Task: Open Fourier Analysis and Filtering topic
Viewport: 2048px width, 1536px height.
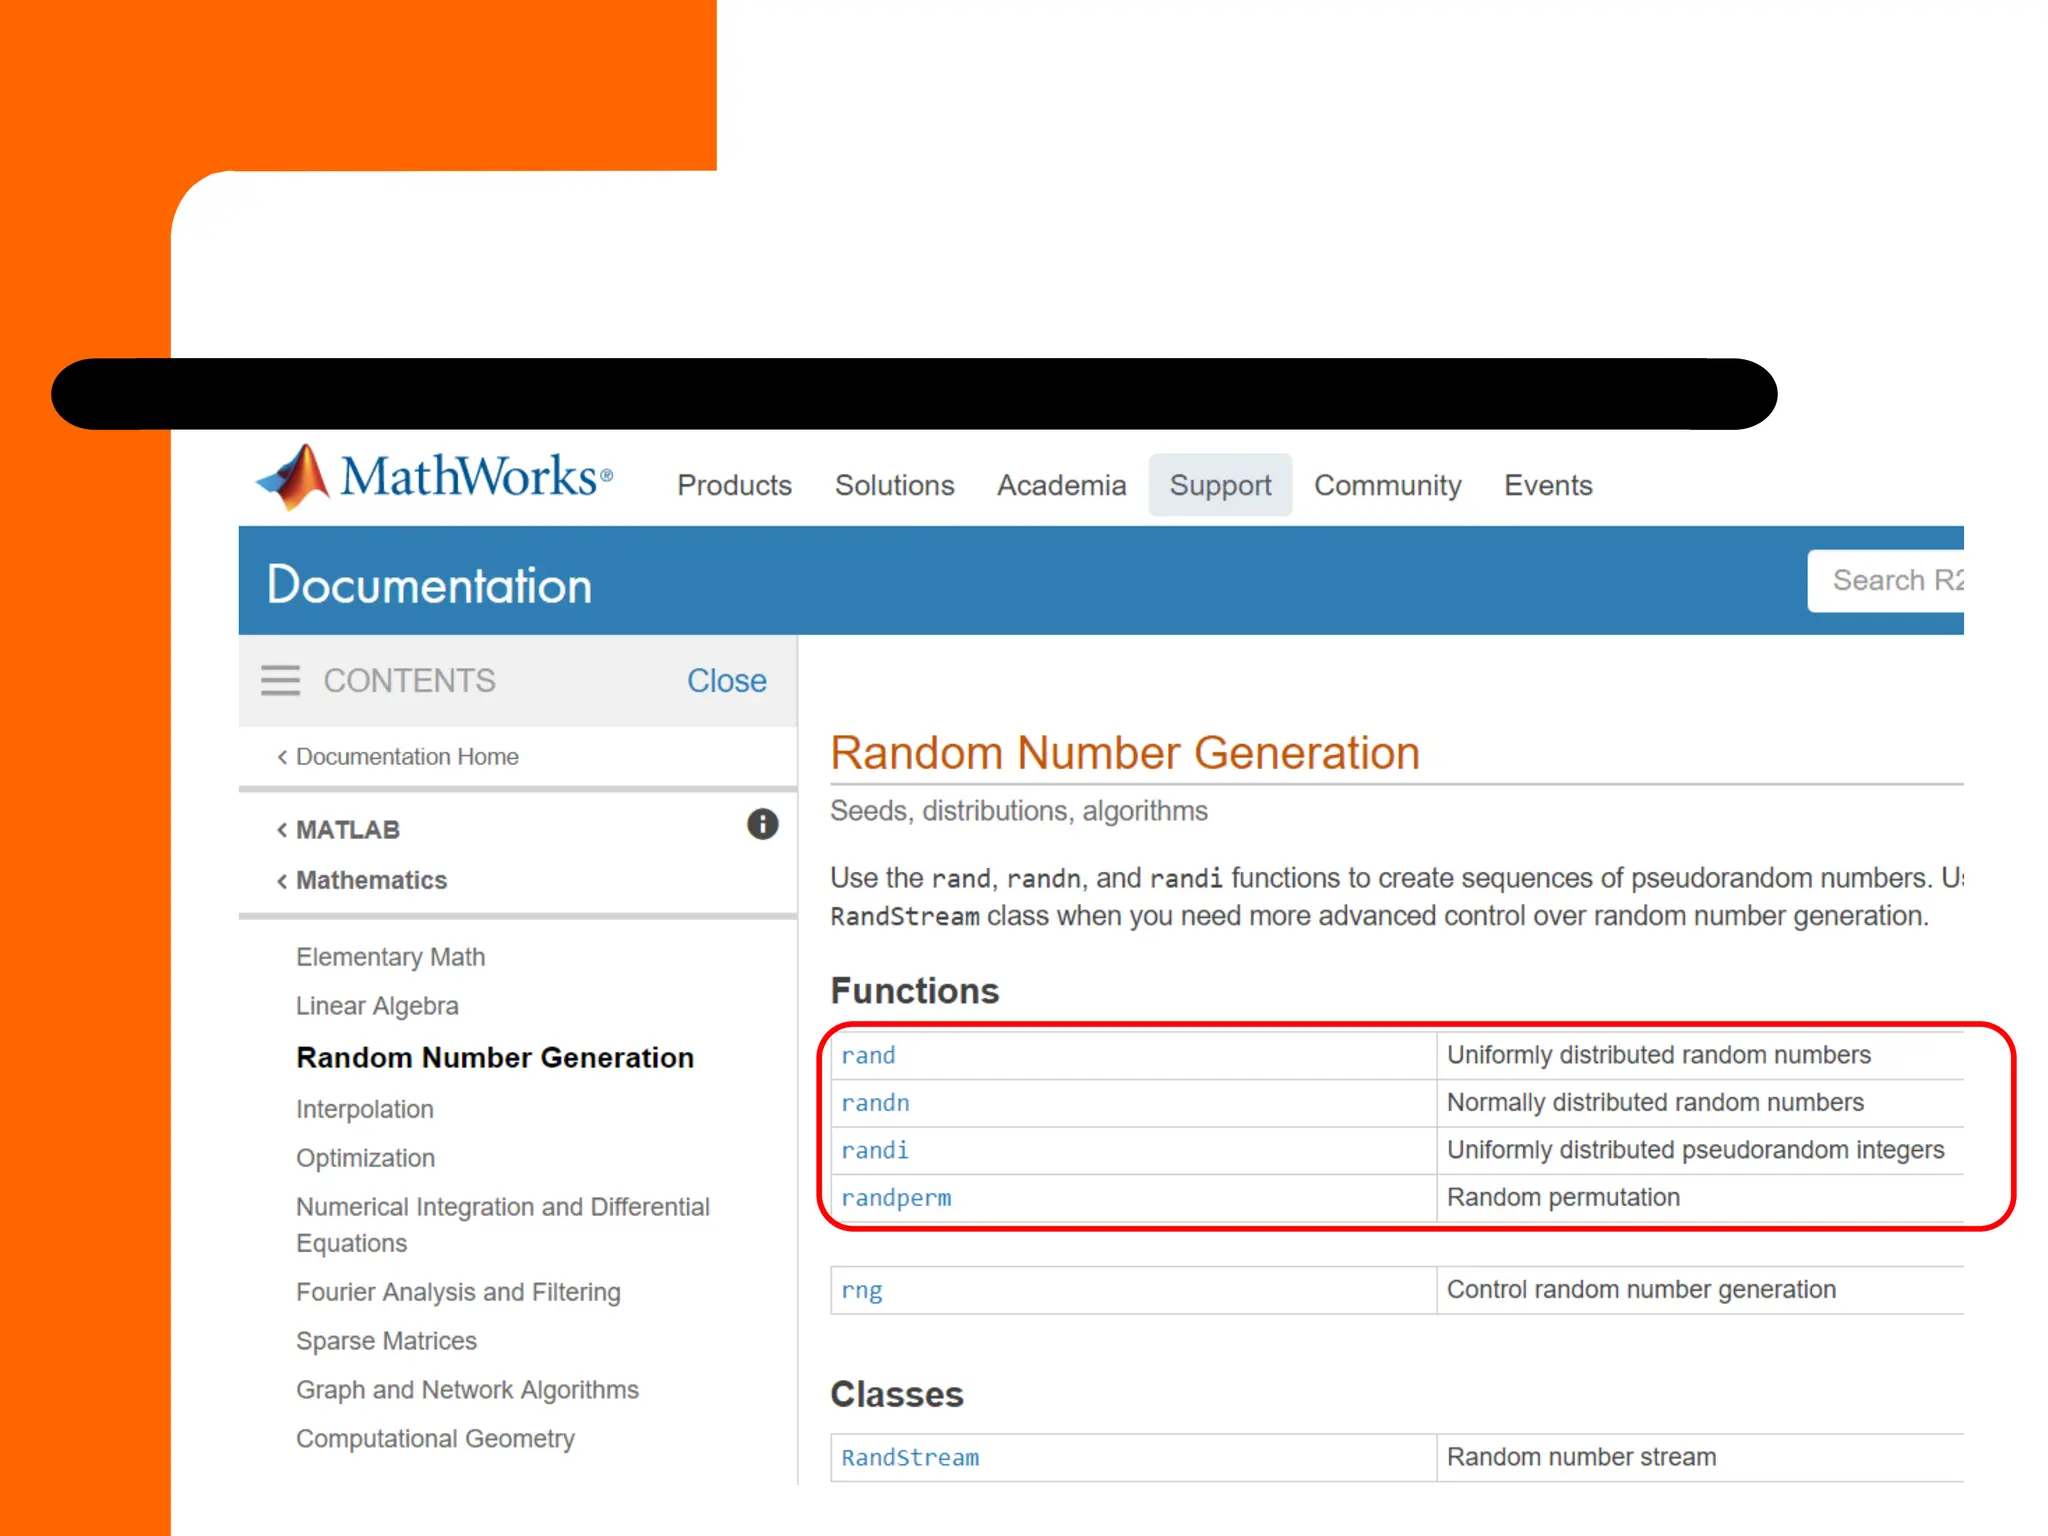Action: (x=458, y=1292)
